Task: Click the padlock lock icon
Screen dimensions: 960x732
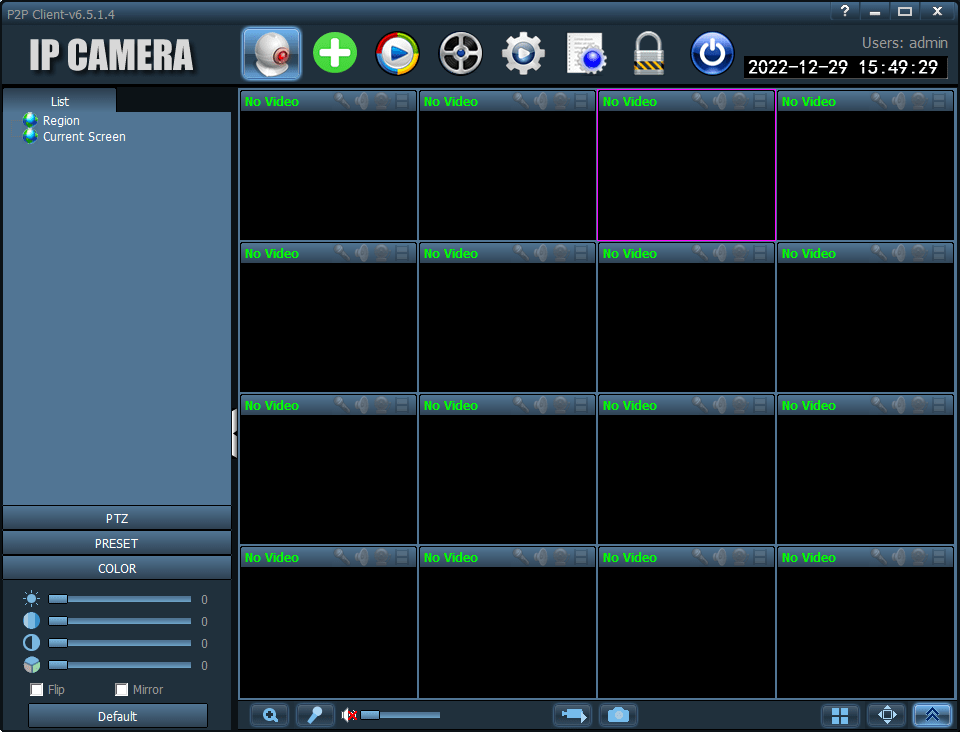Action: pyautogui.click(x=648, y=54)
